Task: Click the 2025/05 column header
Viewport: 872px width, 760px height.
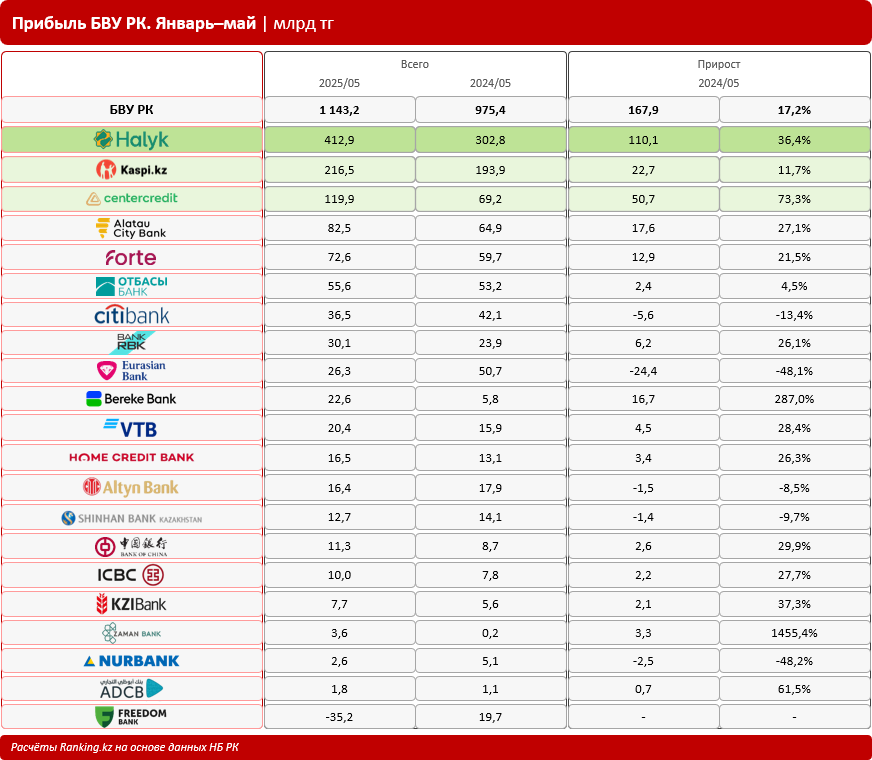Action: tap(339, 83)
